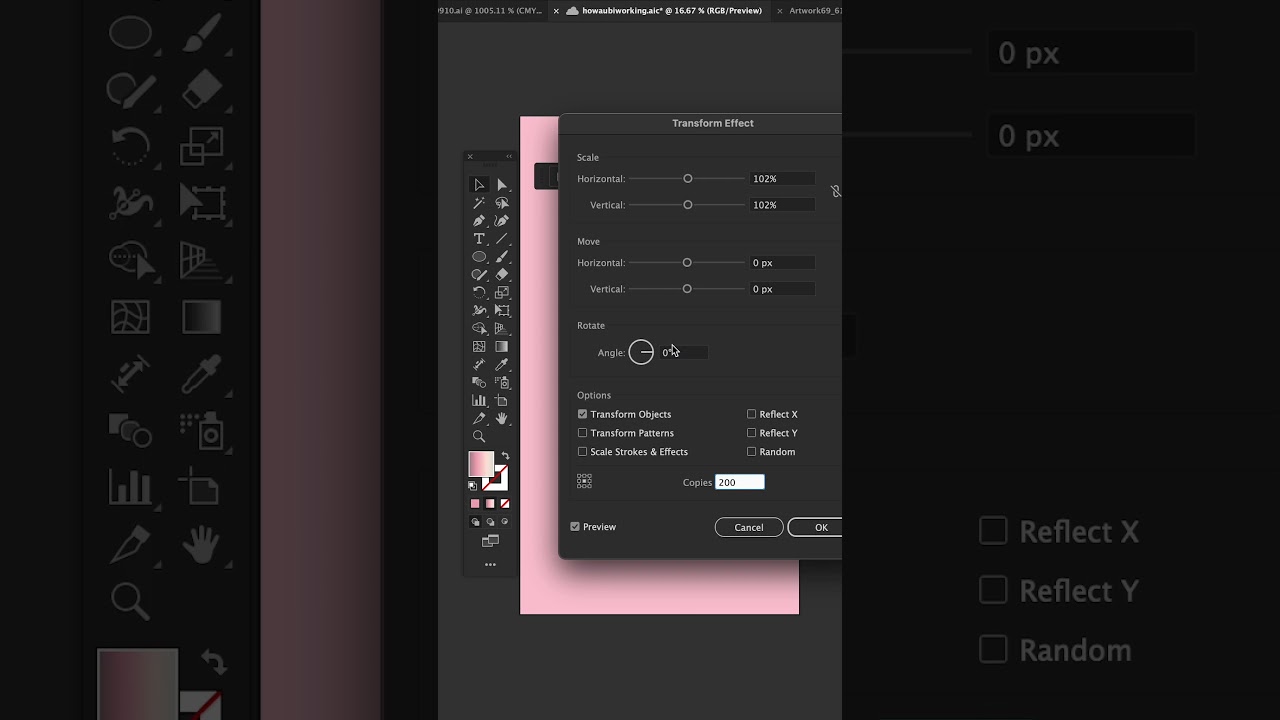Choose the Perspective Grid tool
The image size is (1280, 720).
coord(502,329)
